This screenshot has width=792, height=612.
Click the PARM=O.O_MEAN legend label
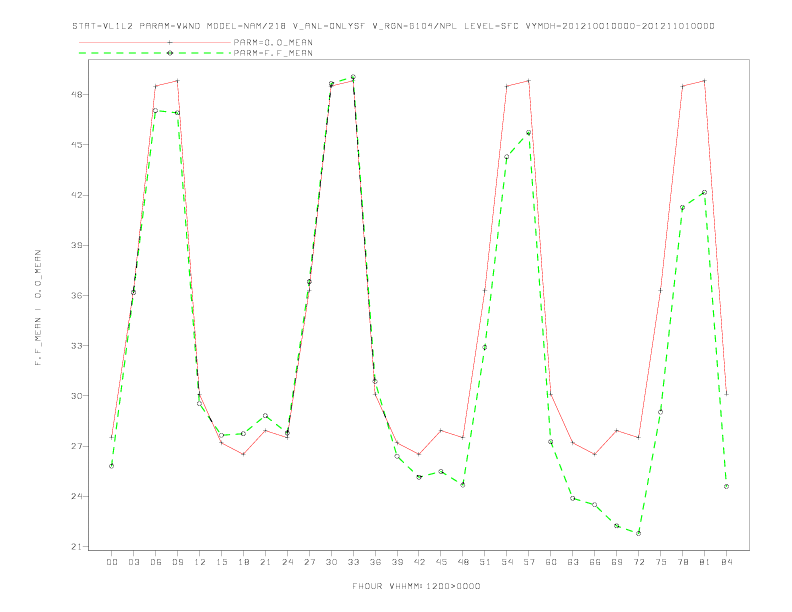point(273,42)
